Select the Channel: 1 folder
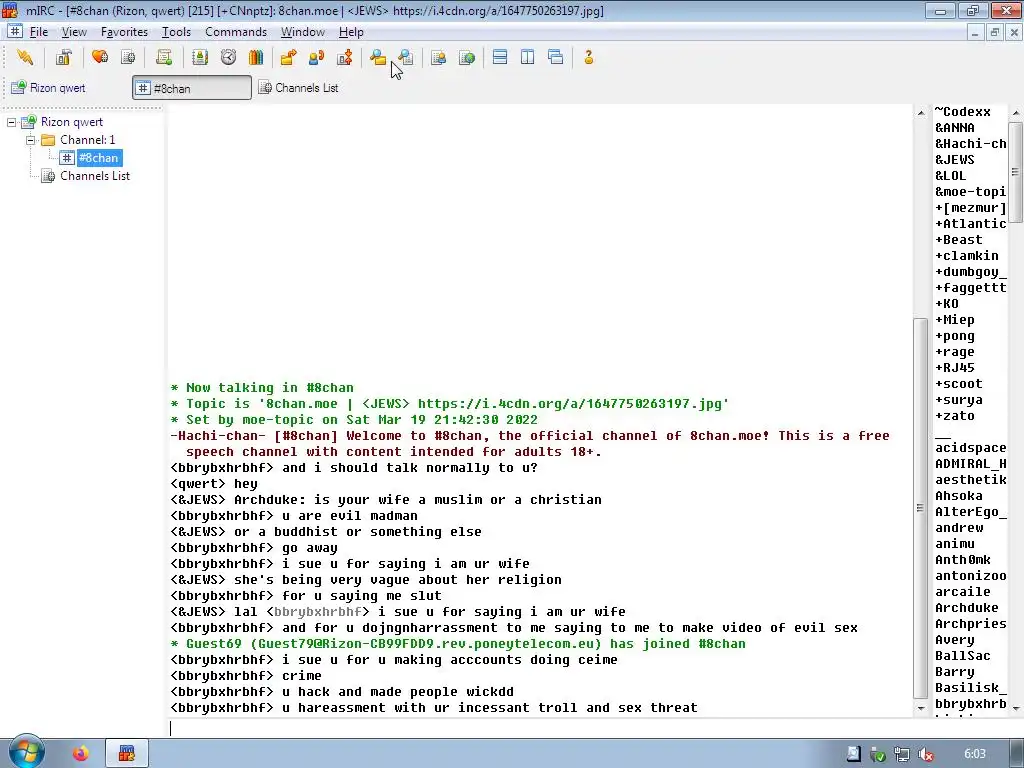This screenshot has width=1024, height=768. coord(88,140)
